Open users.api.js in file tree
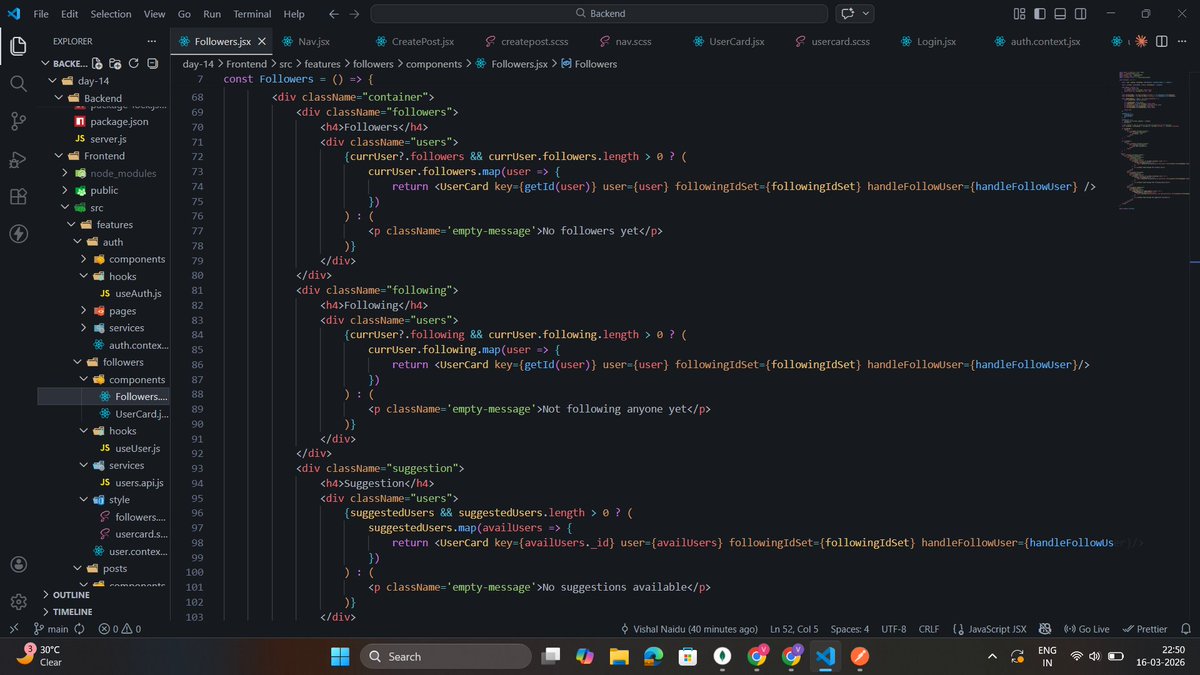Screen dimensions: 1200x675 click(139, 482)
